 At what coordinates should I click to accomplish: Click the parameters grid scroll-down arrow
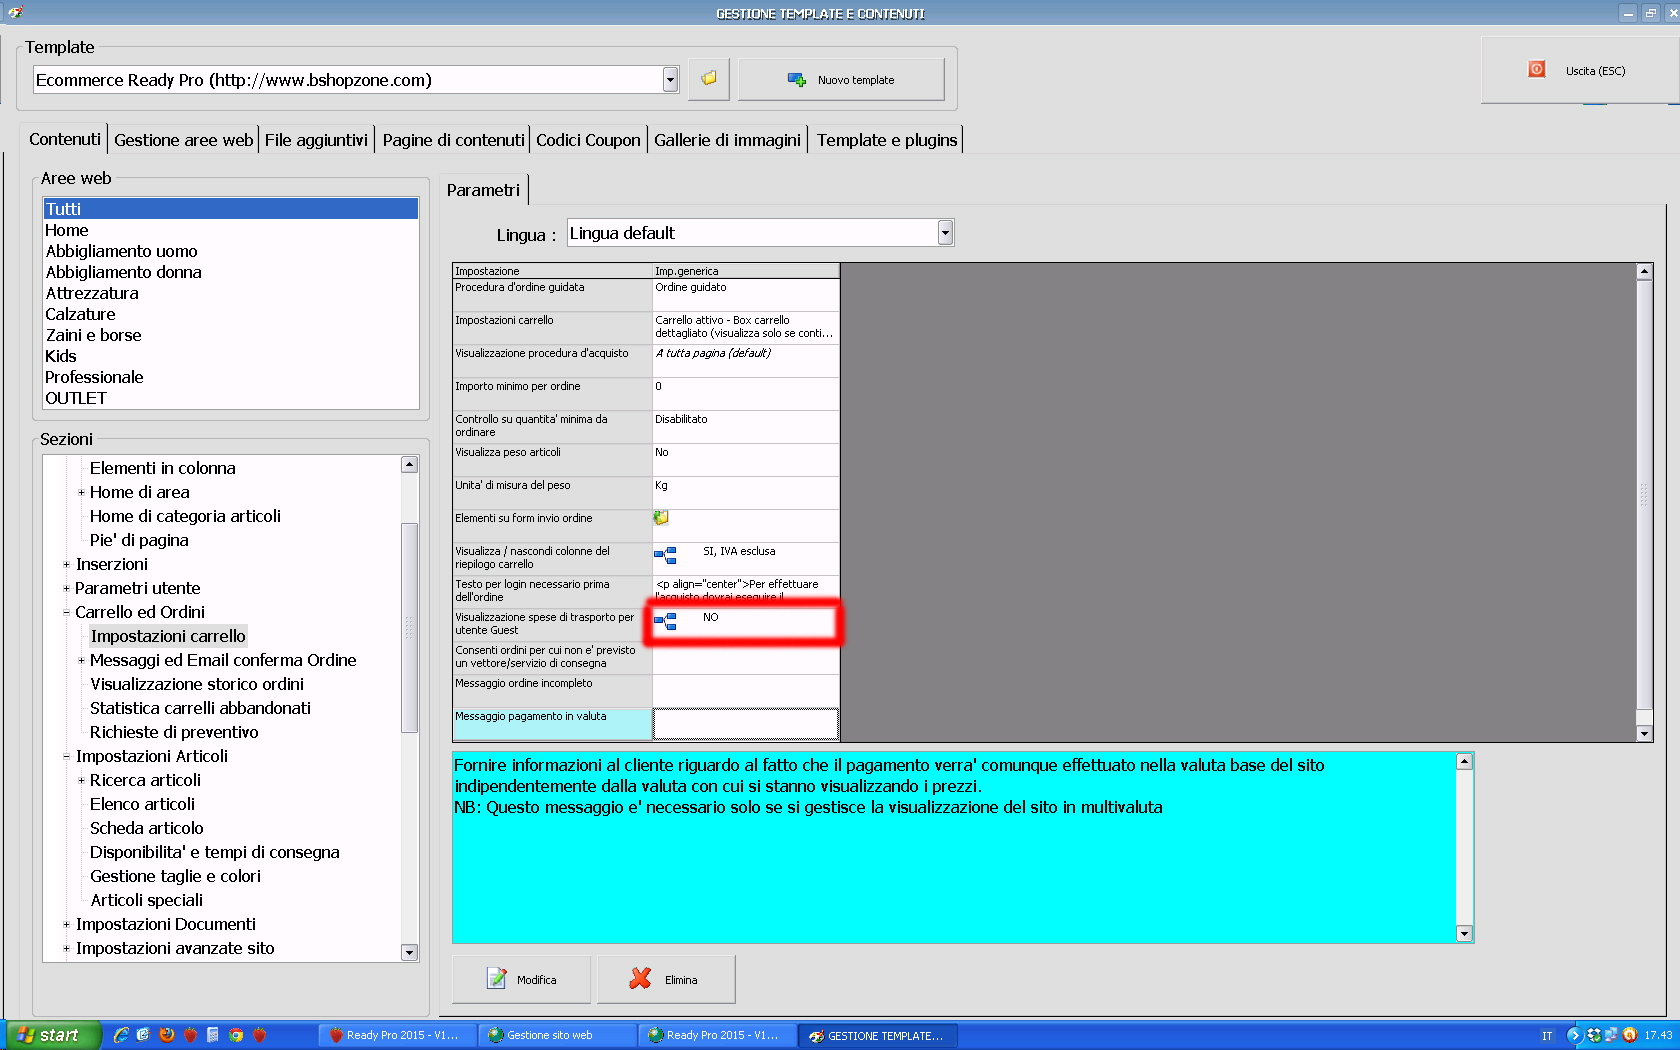(1644, 734)
